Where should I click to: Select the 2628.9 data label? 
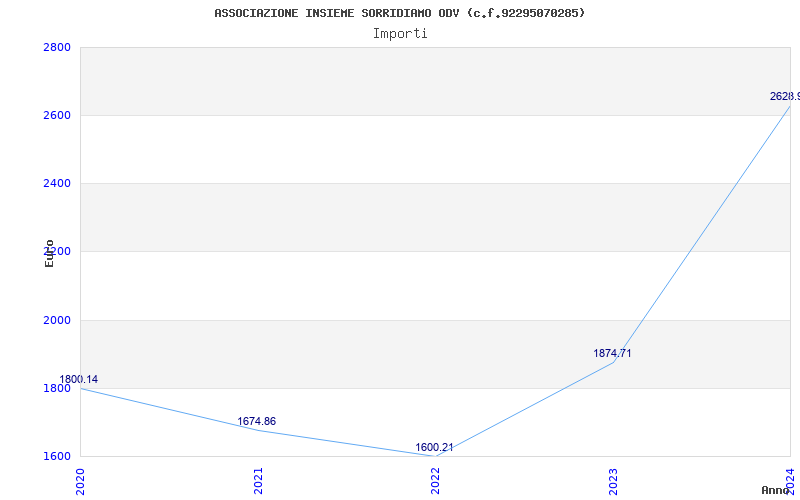(785, 96)
